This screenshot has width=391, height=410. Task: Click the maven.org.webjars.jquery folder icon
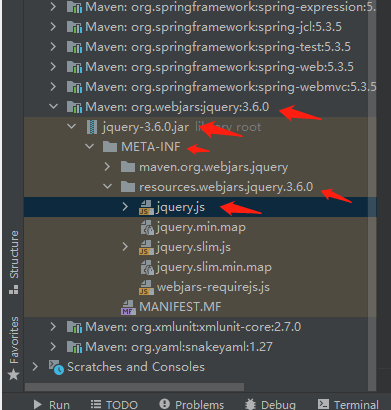[128, 167]
